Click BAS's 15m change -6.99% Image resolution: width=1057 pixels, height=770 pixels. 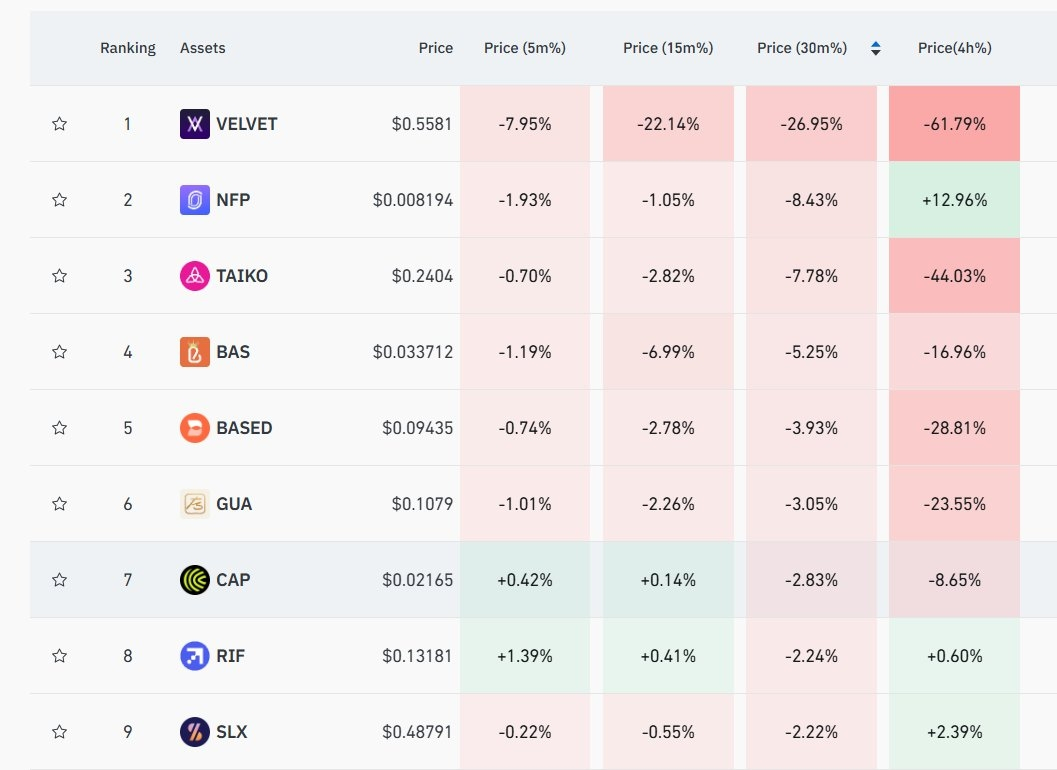pos(668,352)
